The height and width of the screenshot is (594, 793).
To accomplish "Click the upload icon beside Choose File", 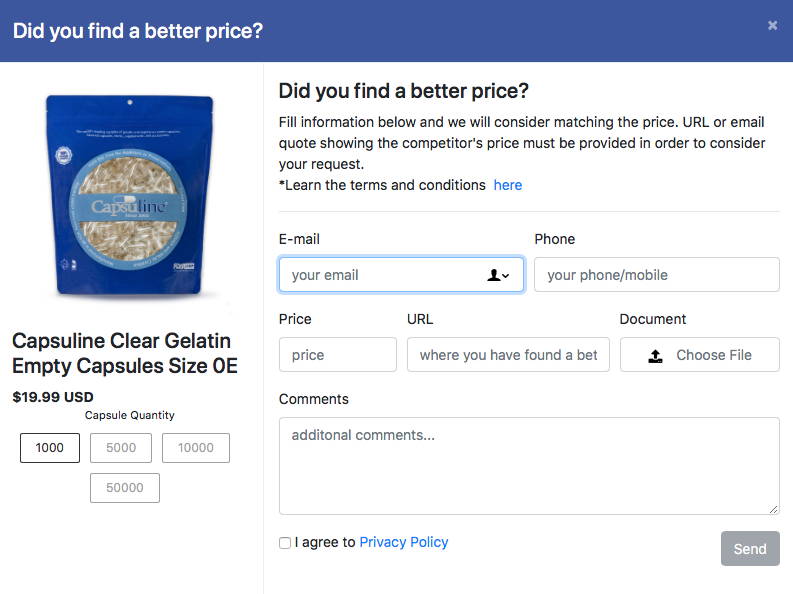I will [655, 356].
